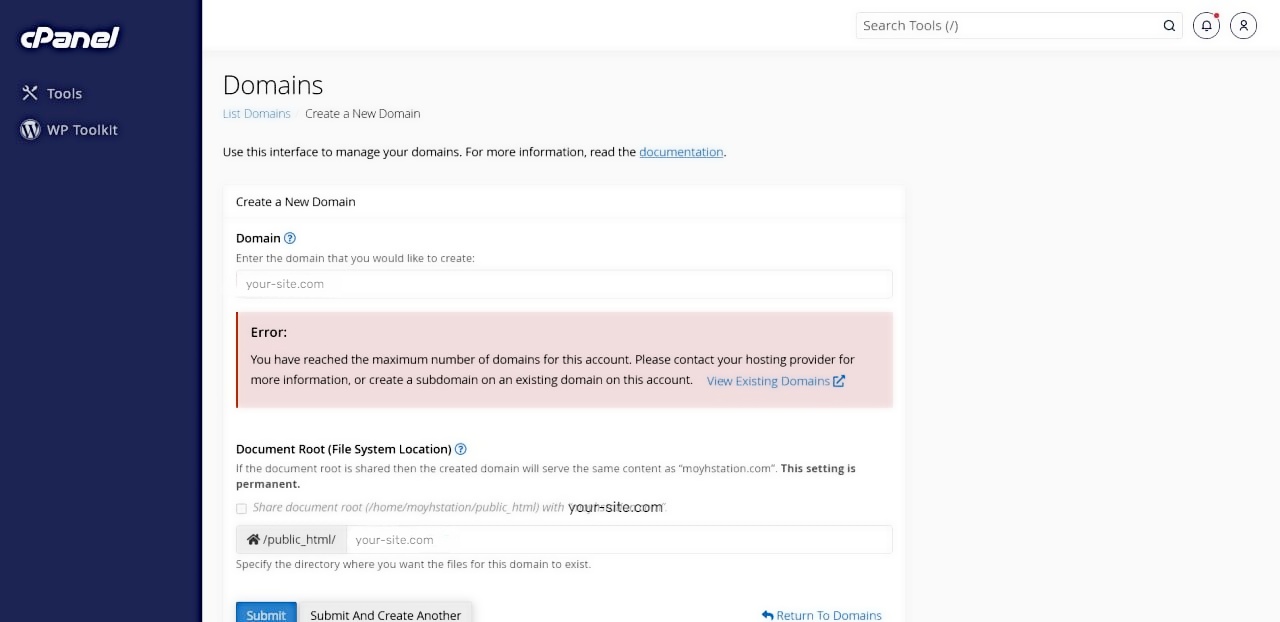Open the notifications bell icon
Viewport: 1280px width, 622px height.
coord(1207,26)
